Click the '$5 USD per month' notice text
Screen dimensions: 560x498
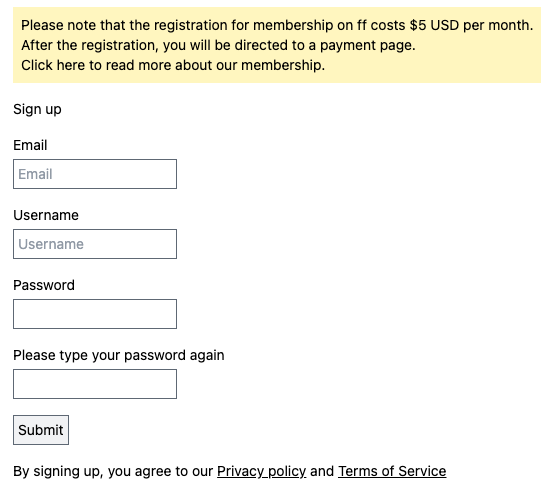(471, 25)
